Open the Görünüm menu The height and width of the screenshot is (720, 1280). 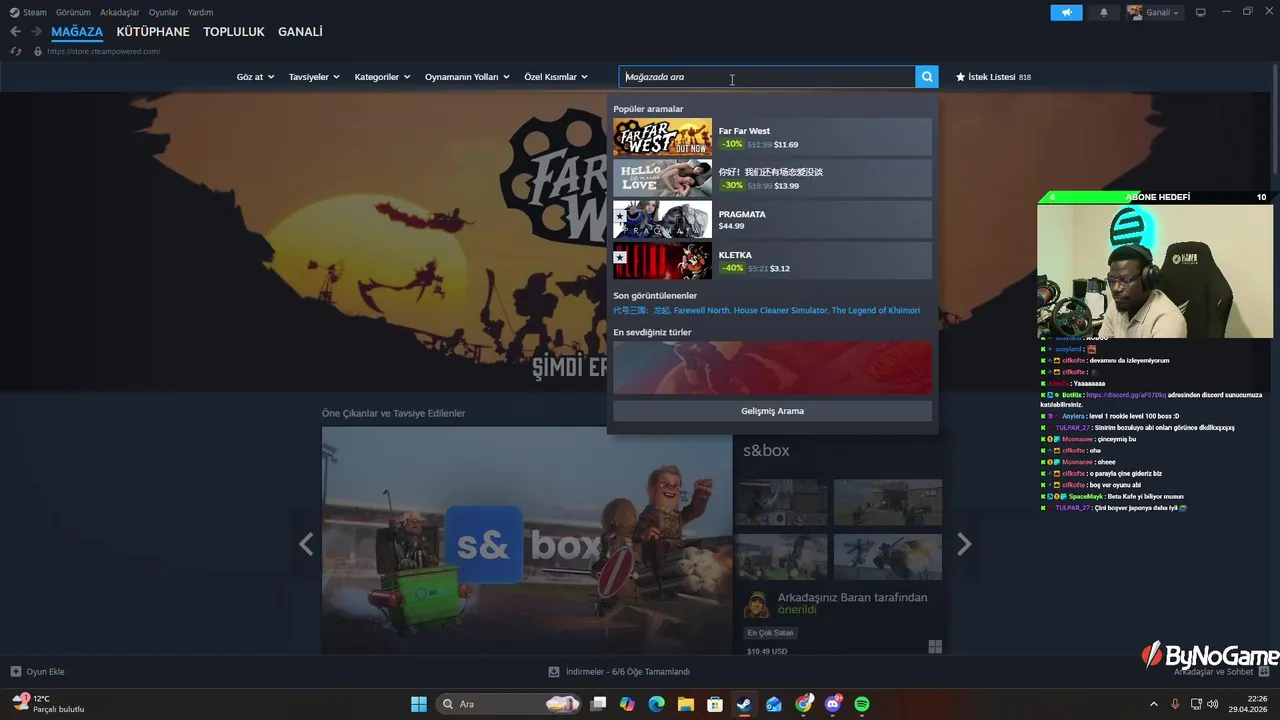[73, 12]
